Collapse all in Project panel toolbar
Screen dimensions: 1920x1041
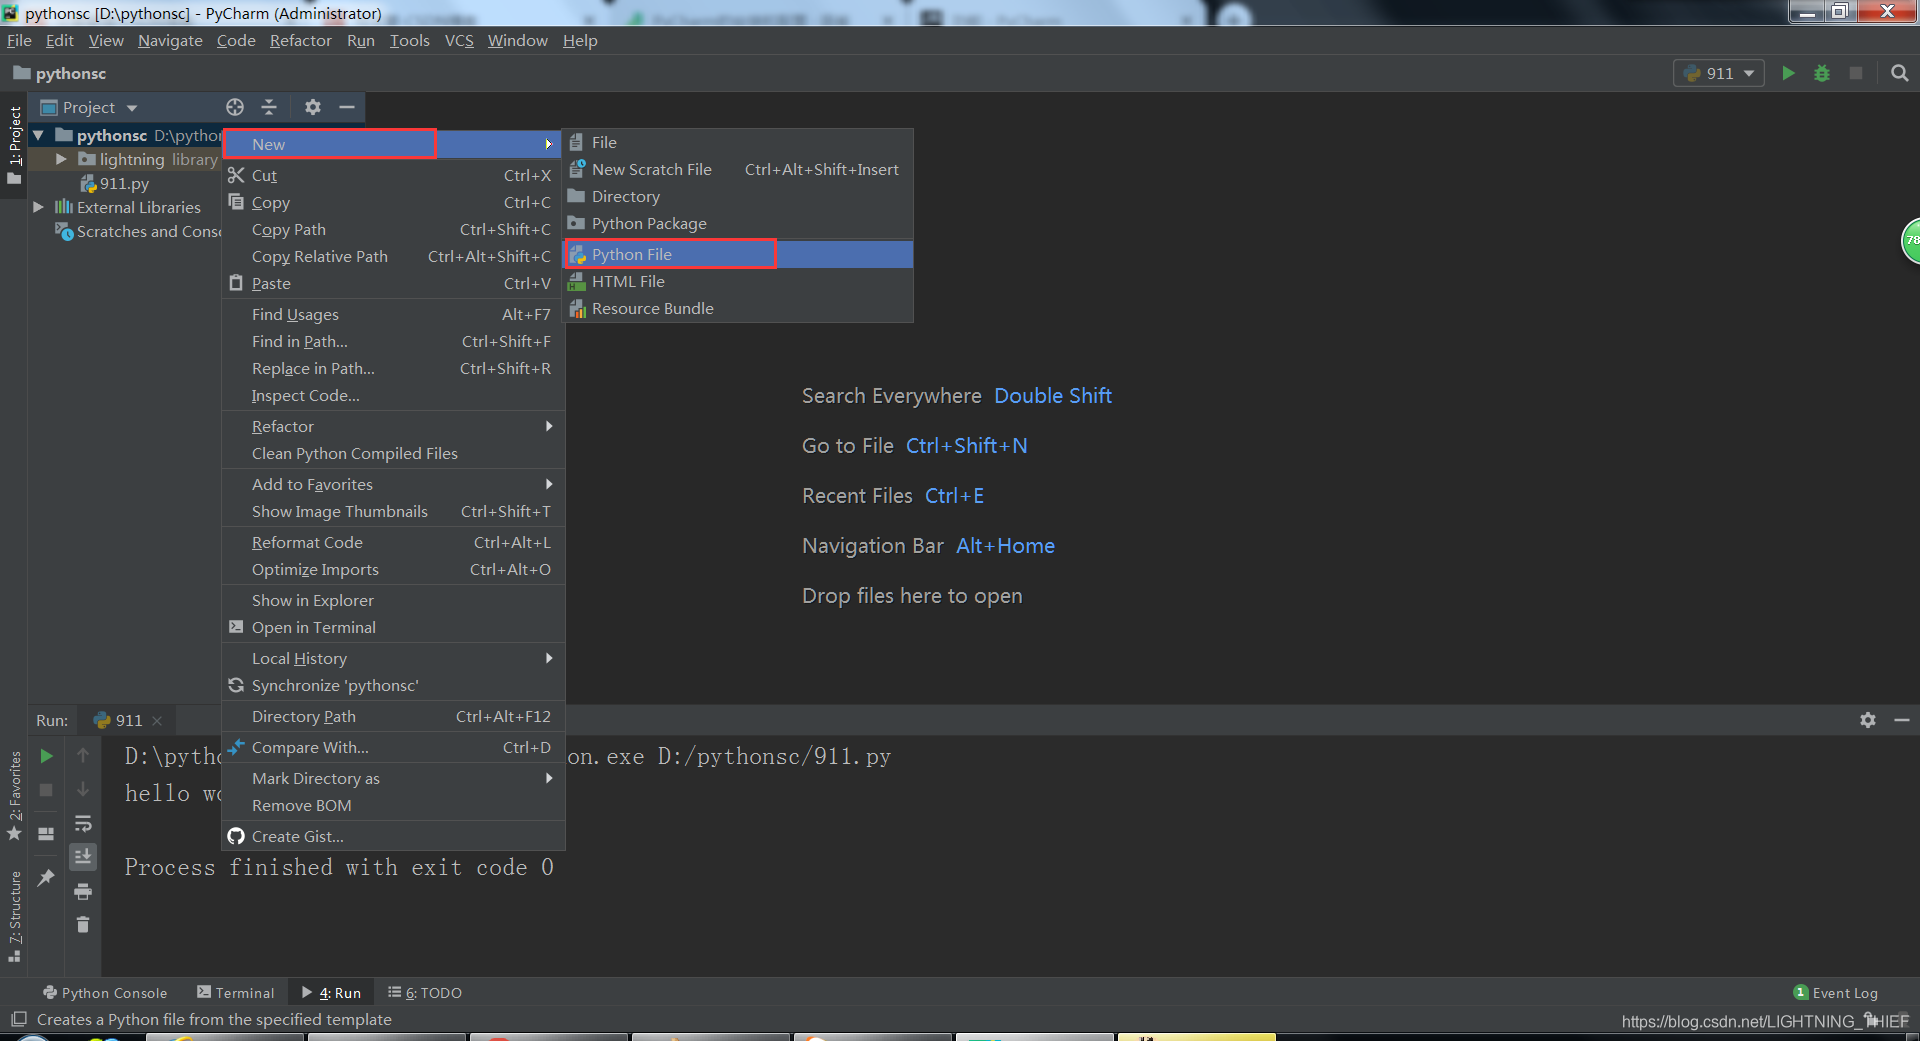269,107
